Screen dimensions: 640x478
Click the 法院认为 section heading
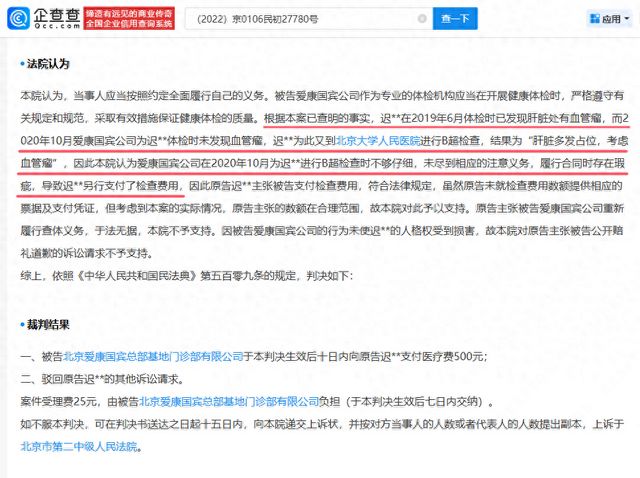tap(48, 64)
